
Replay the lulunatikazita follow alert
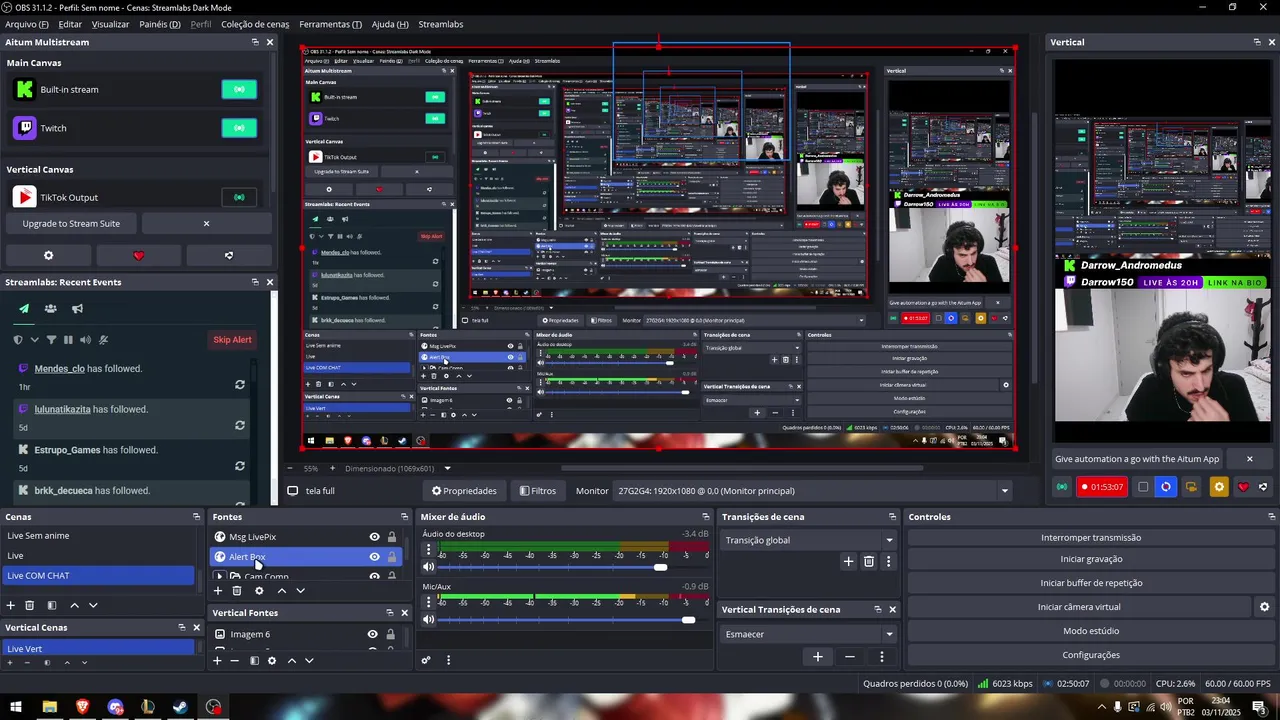coord(240,425)
